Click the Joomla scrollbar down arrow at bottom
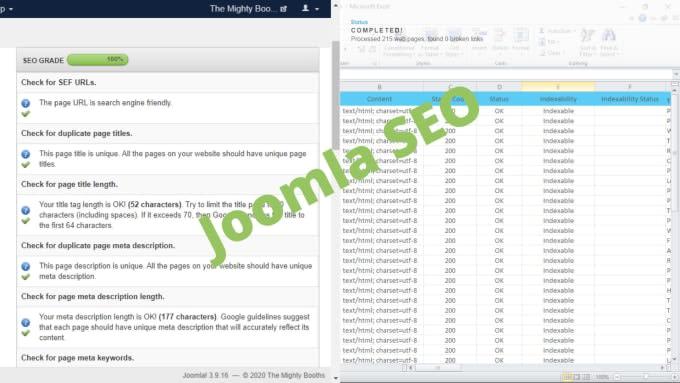Viewport: 680px width, 383px height. (336, 378)
